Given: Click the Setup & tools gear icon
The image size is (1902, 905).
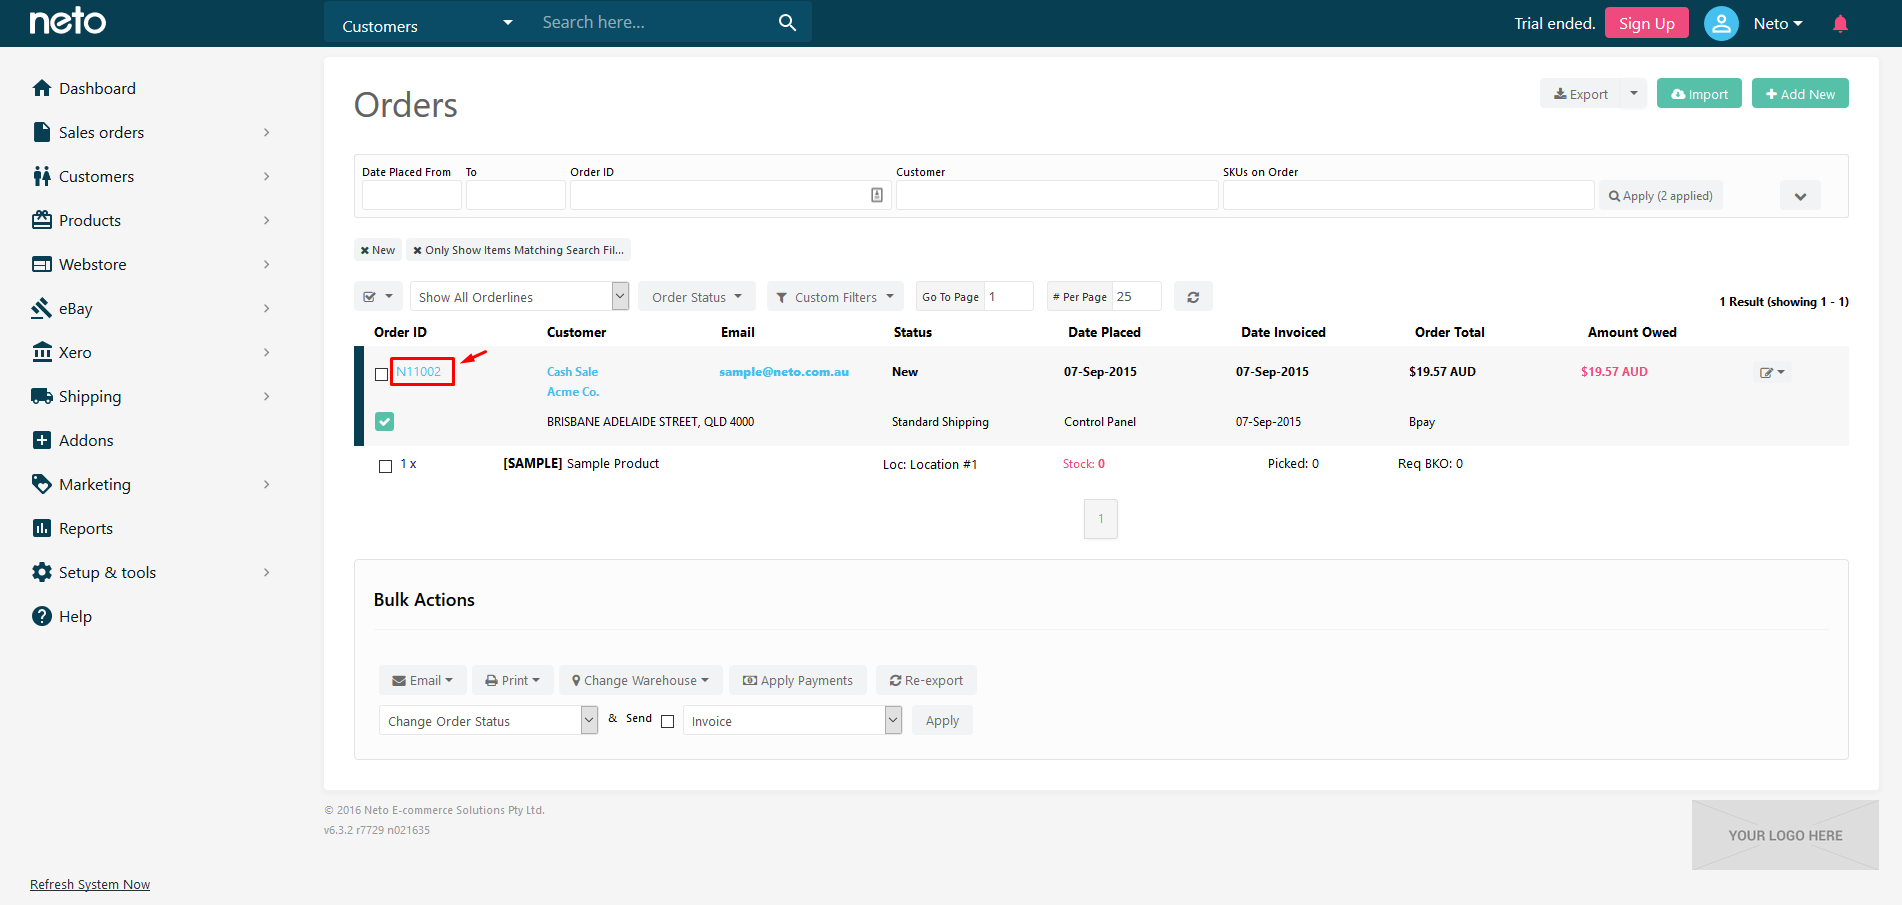Looking at the screenshot, I should click(42, 572).
